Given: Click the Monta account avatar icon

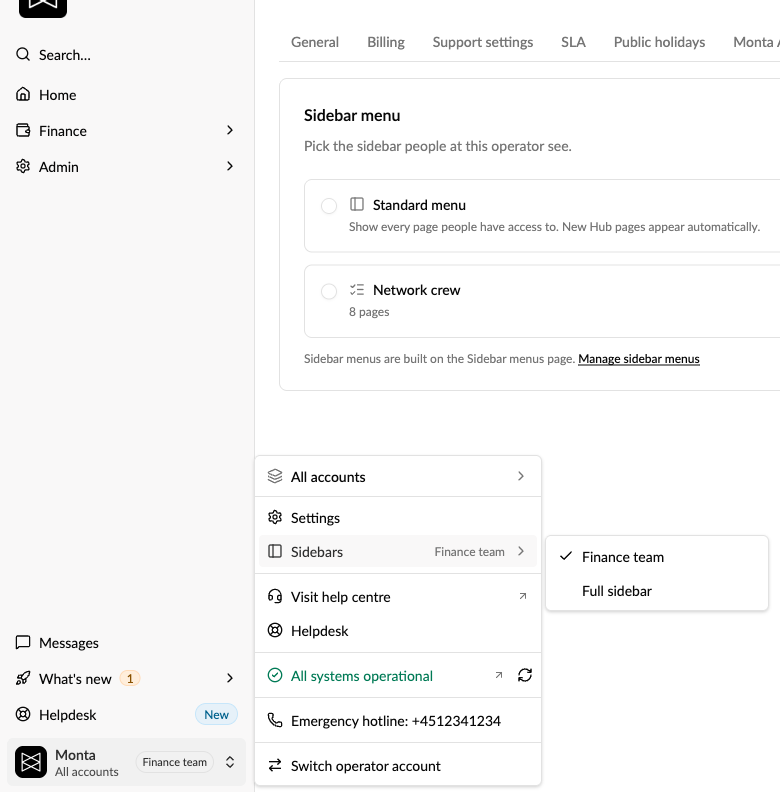Looking at the screenshot, I should (x=31, y=762).
